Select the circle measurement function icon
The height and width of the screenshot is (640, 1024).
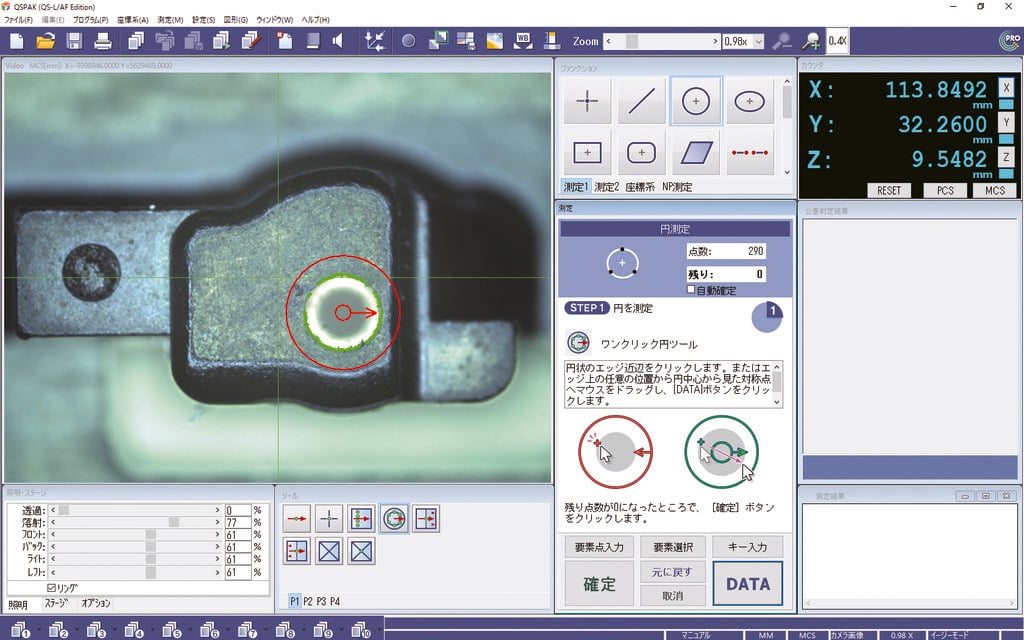pos(696,100)
